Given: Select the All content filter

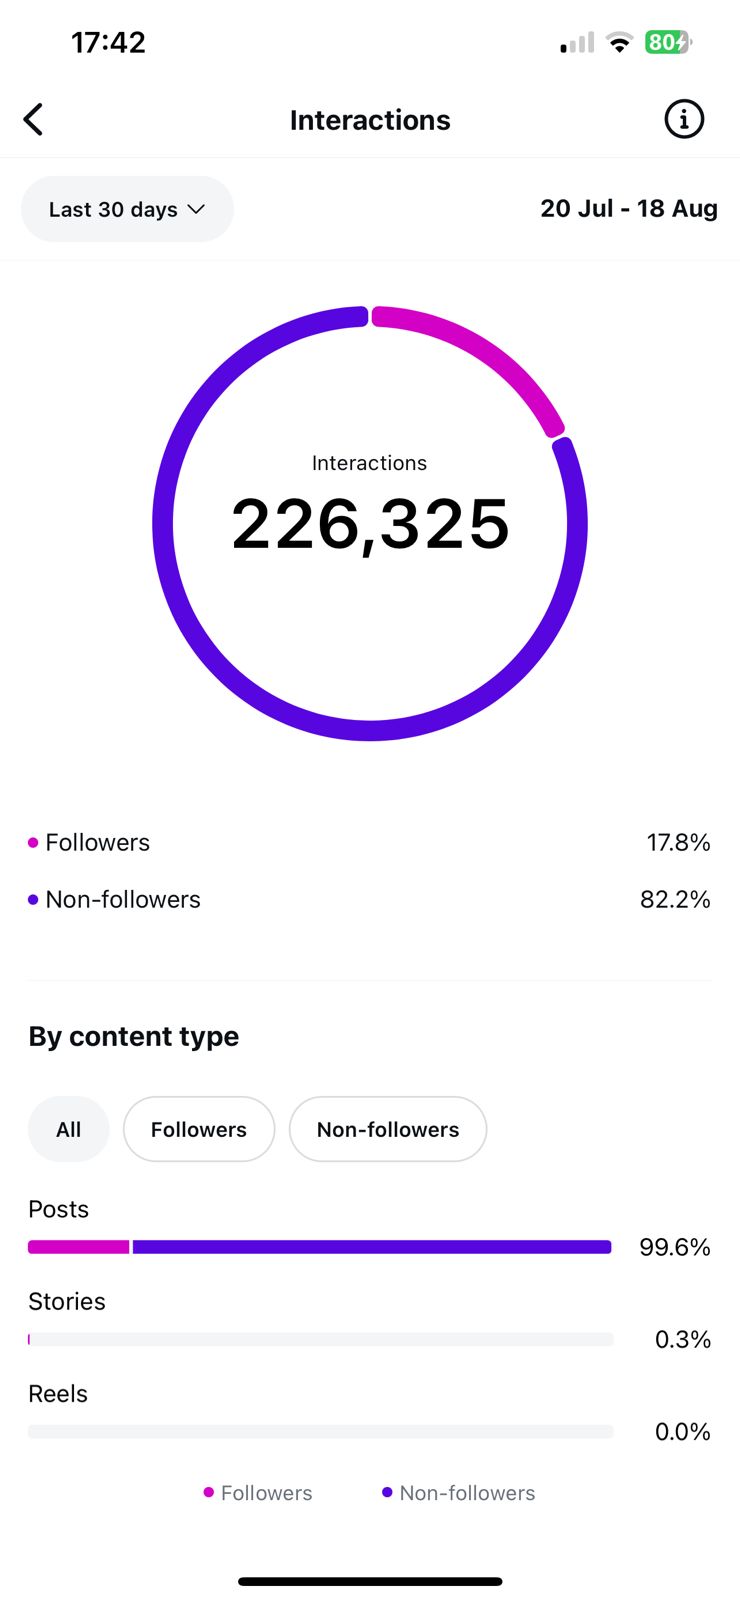Looking at the screenshot, I should [x=68, y=1129].
